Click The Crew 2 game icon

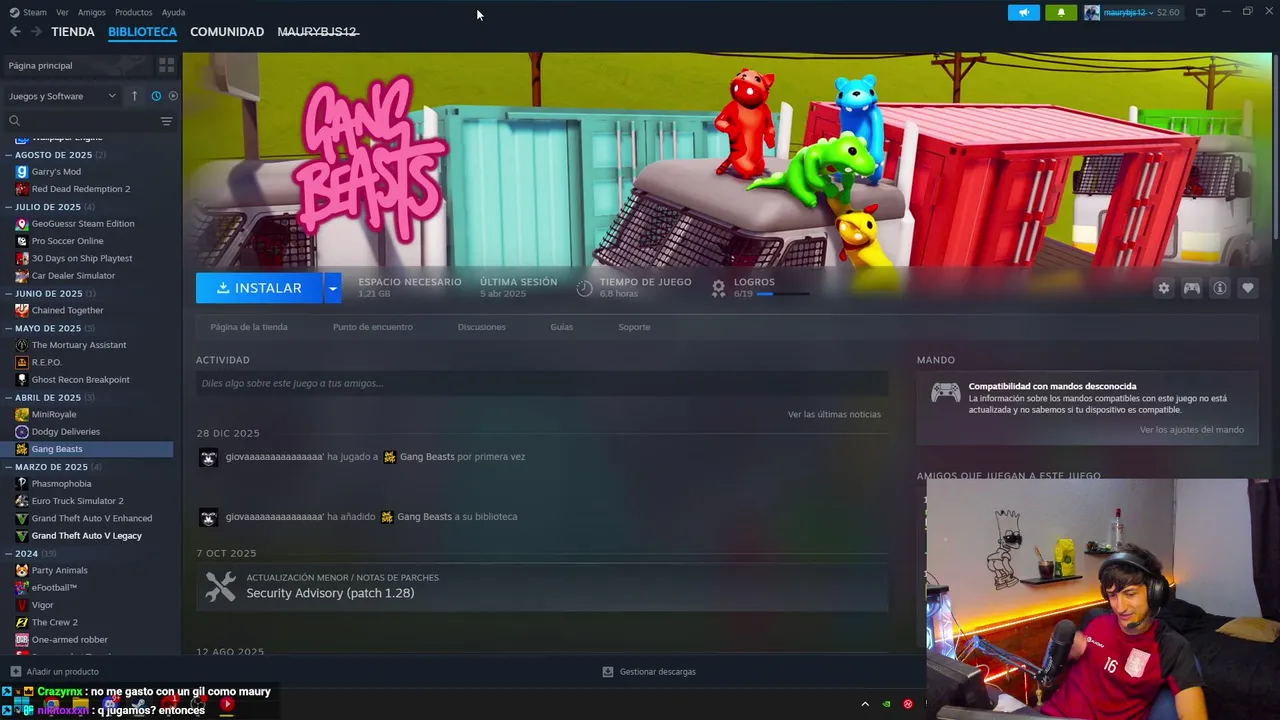pos(22,622)
